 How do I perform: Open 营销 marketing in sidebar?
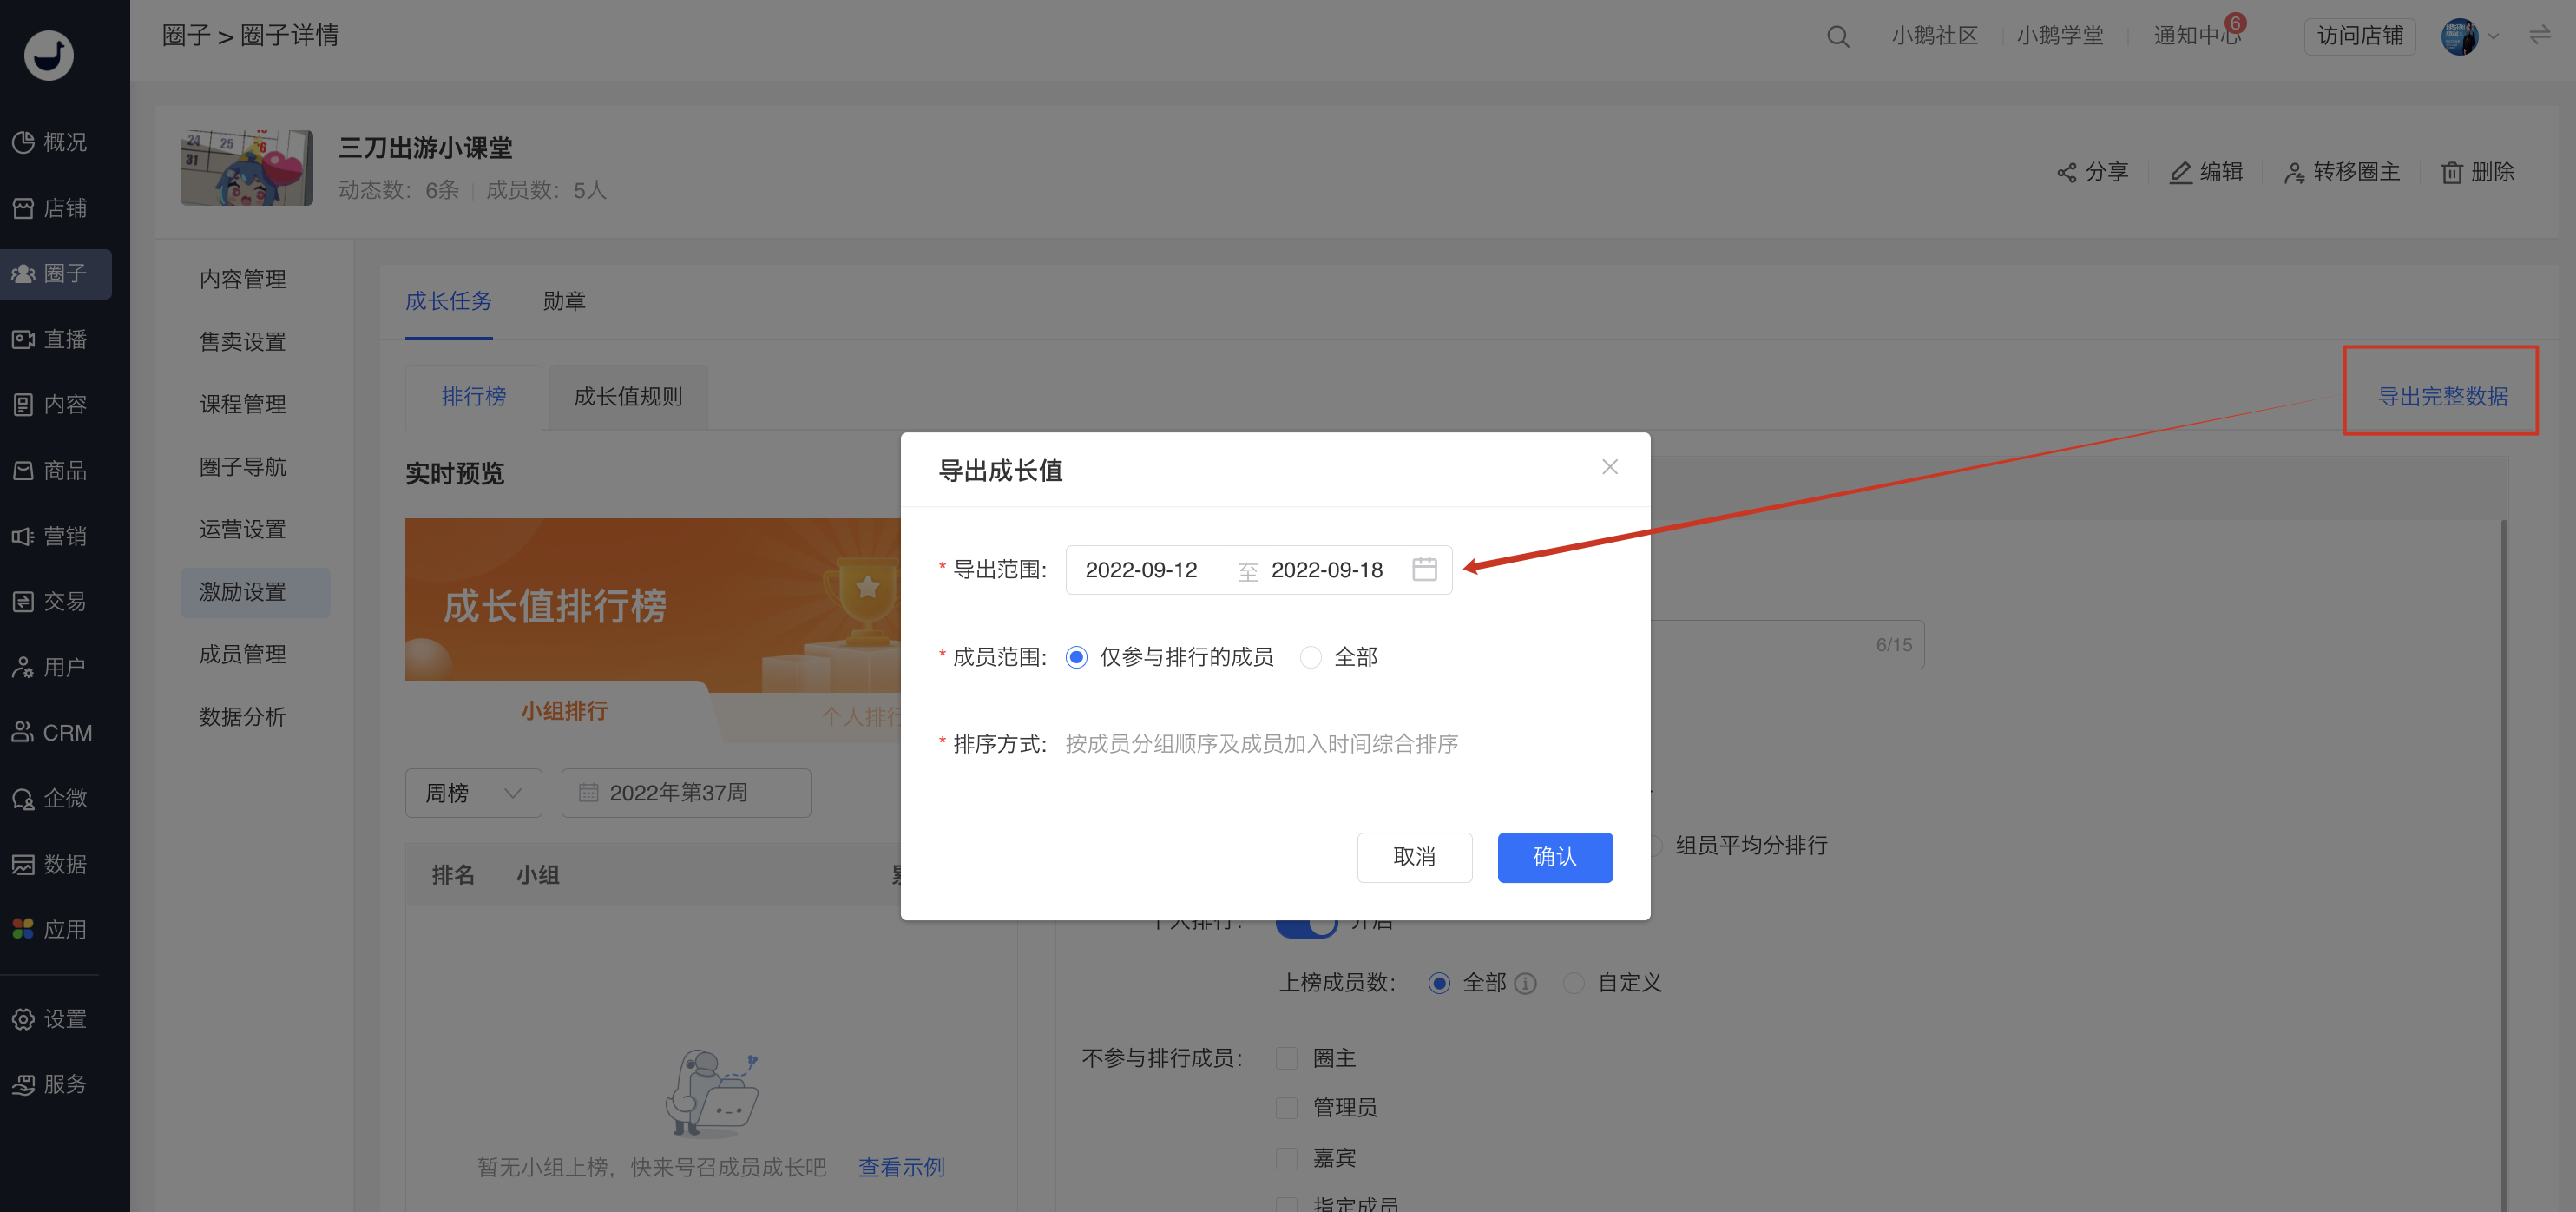pos(50,536)
